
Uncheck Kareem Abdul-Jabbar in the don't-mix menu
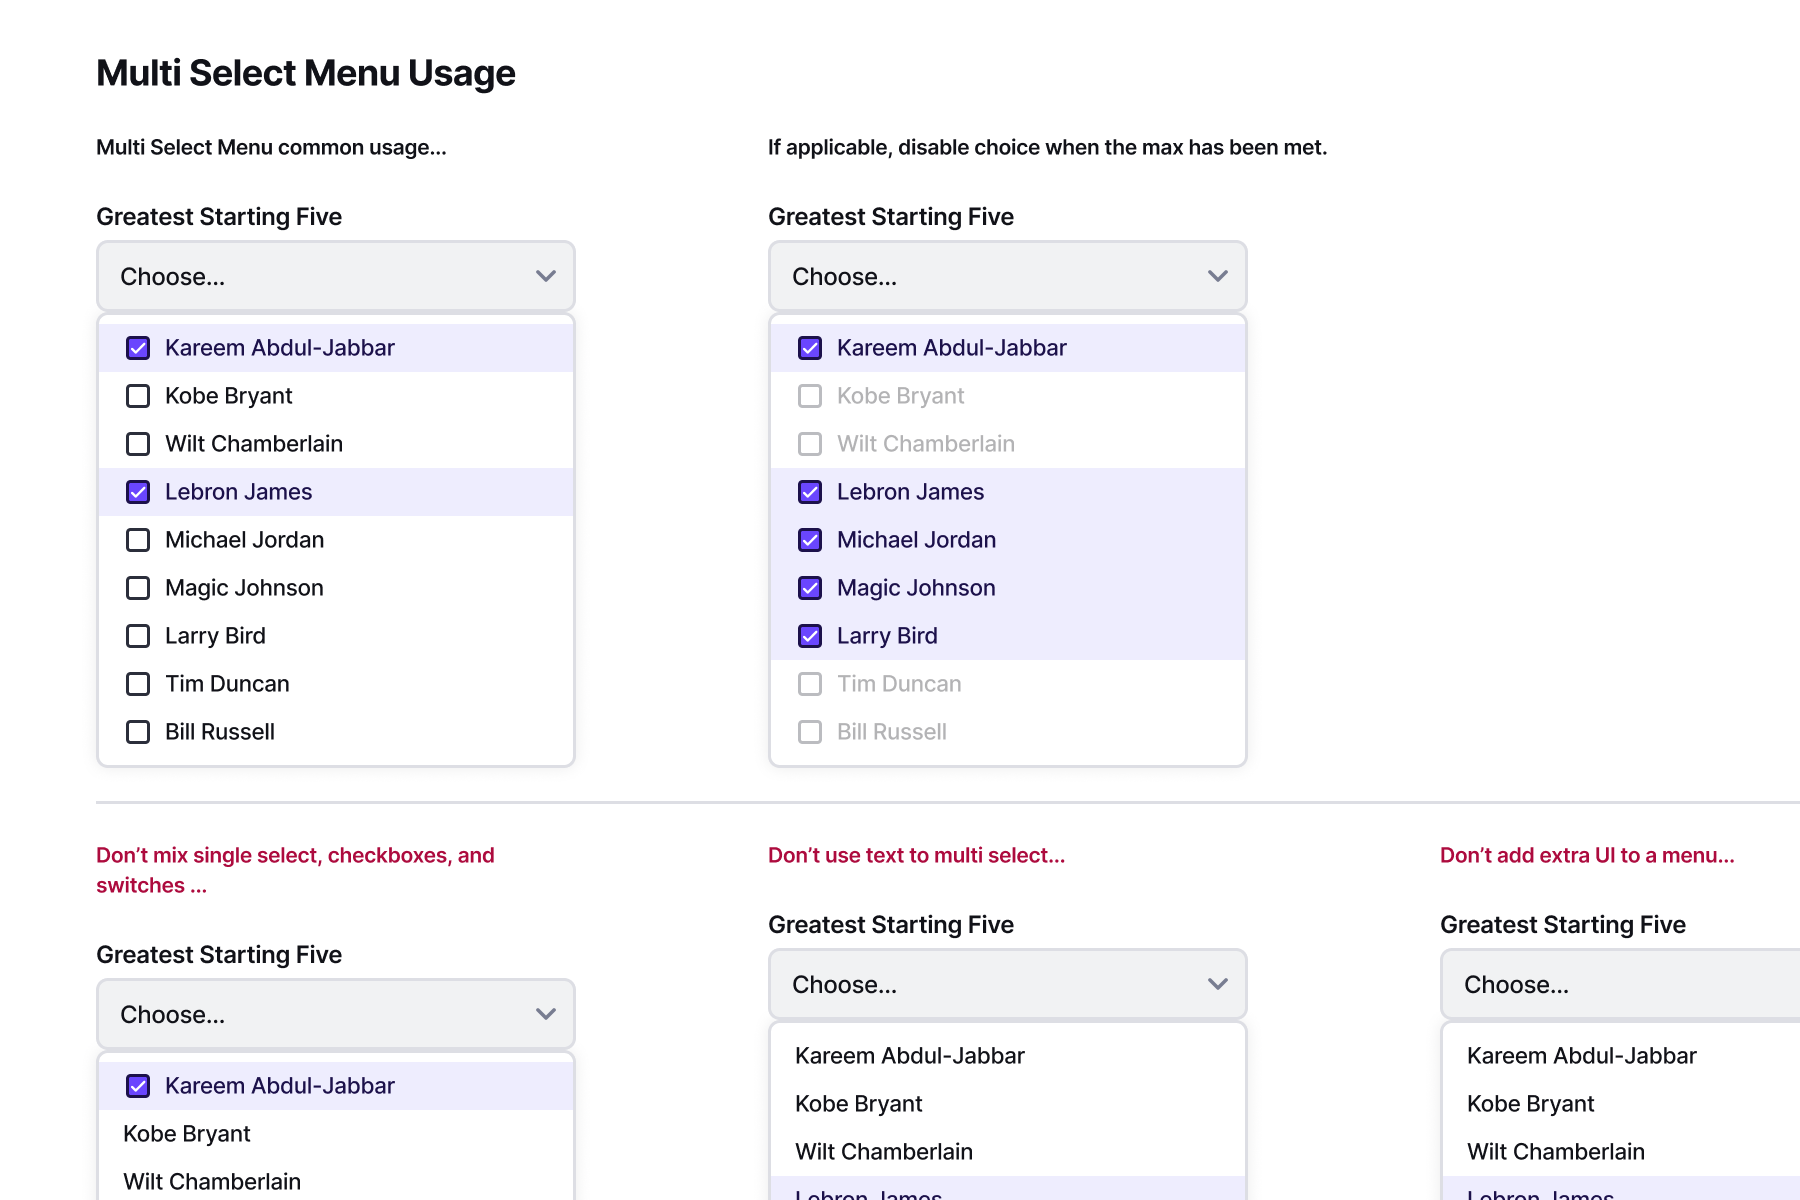click(336, 1086)
